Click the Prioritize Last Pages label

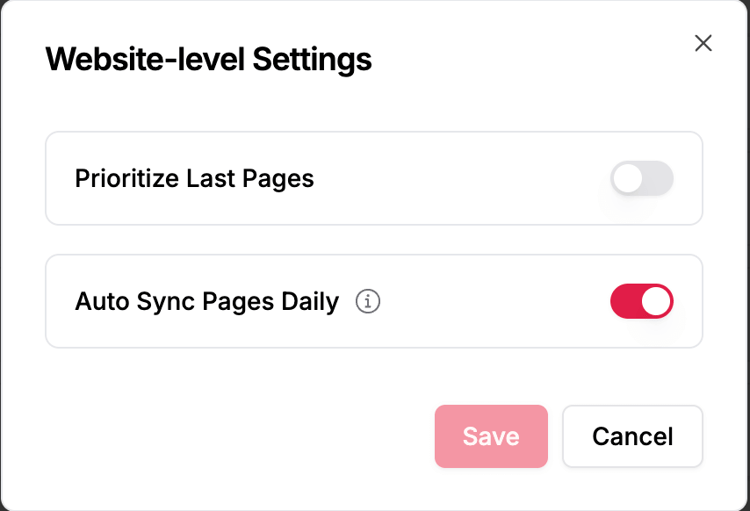tap(194, 179)
